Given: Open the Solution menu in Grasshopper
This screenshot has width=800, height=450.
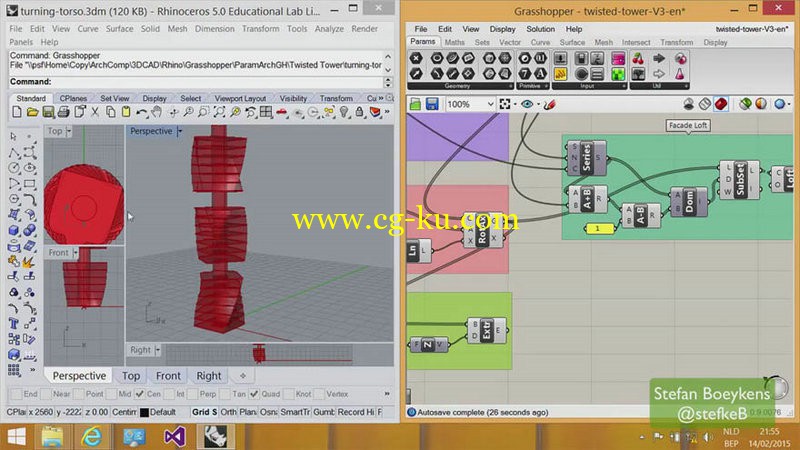Looking at the screenshot, I should tap(540, 29).
